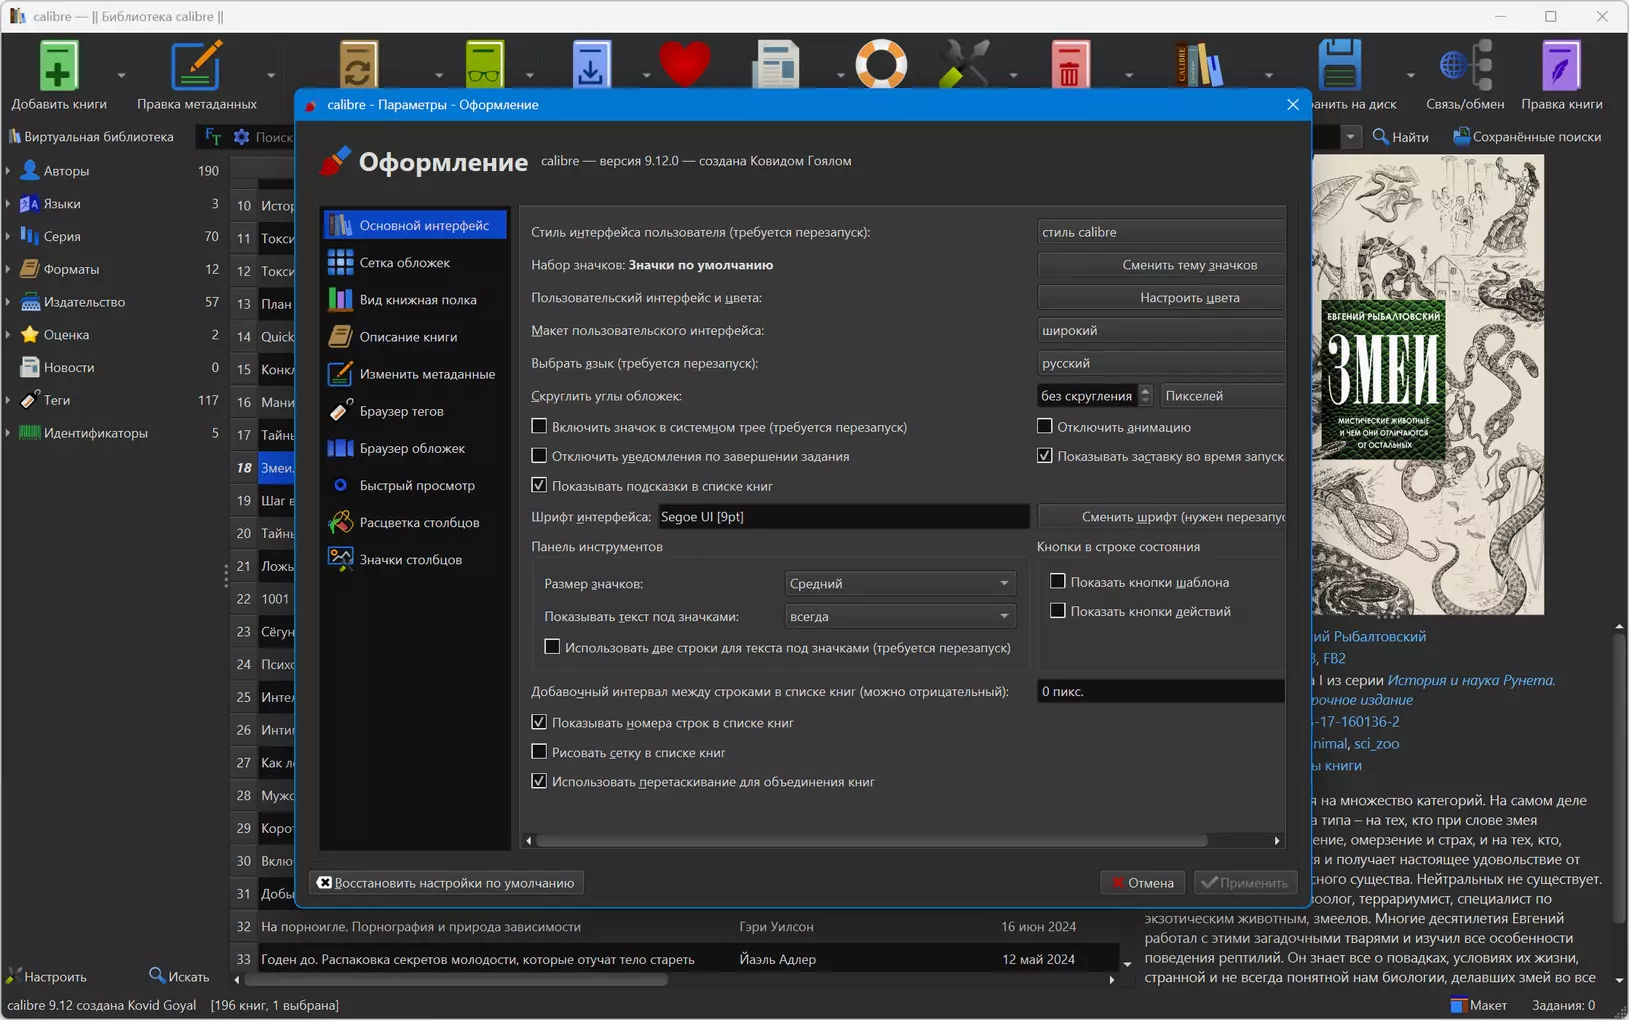This screenshot has width=1629, height=1020.
Task: Click Restore default settings button
Action: [x=447, y=883]
